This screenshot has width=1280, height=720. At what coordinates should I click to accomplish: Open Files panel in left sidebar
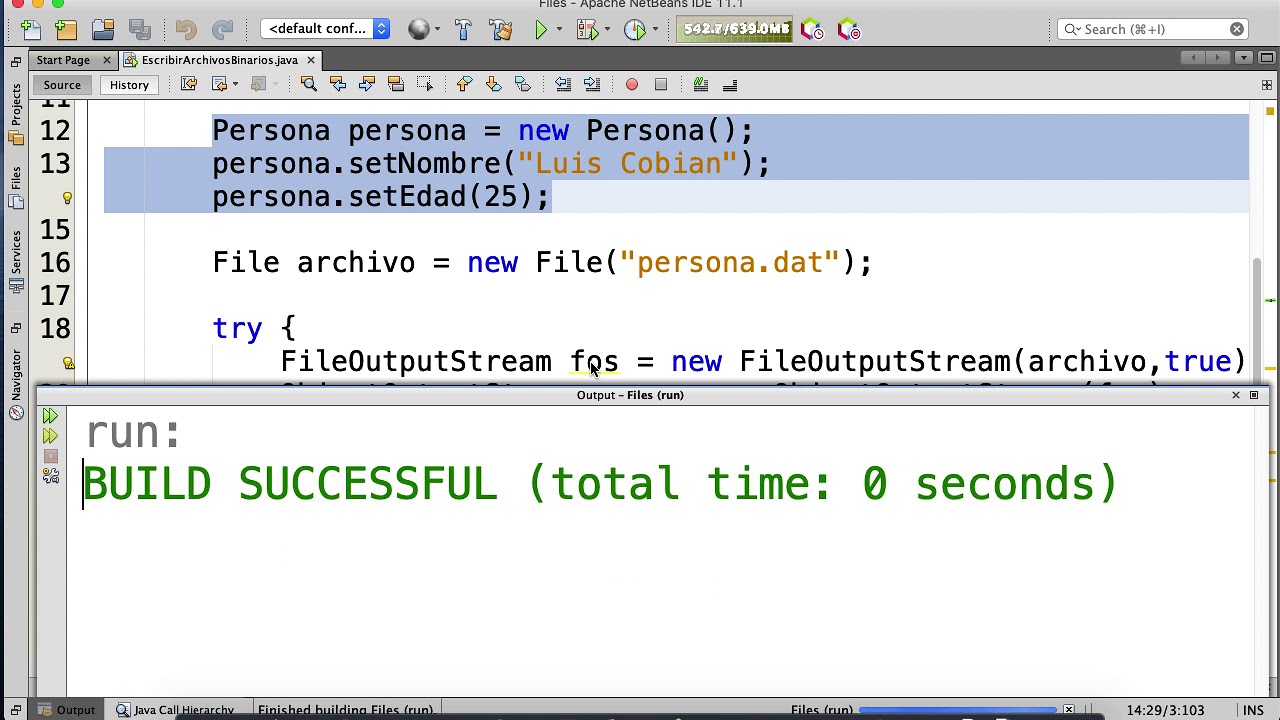[16, 188]
